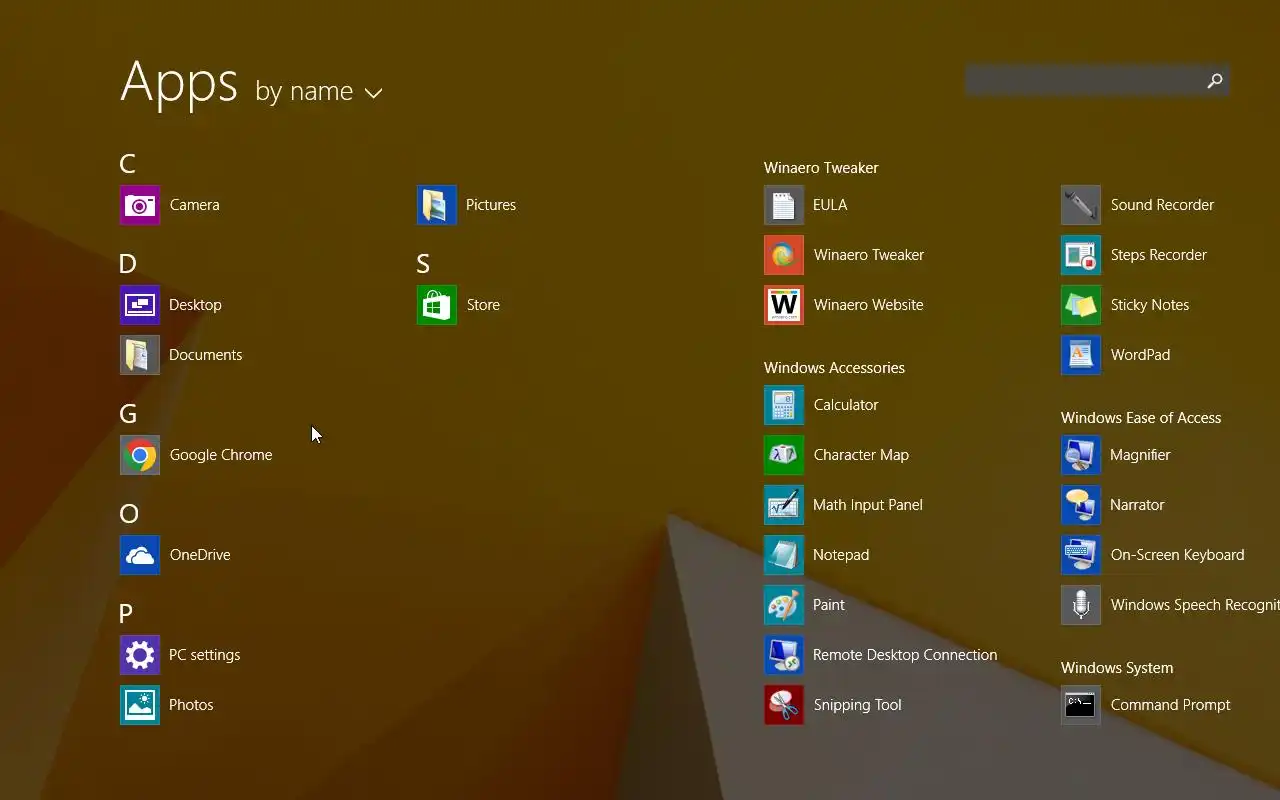The image size is (1280, 800).
Task: Click the 'On-Screen Keyboard' label
Action: click(x=1177, y=555)
